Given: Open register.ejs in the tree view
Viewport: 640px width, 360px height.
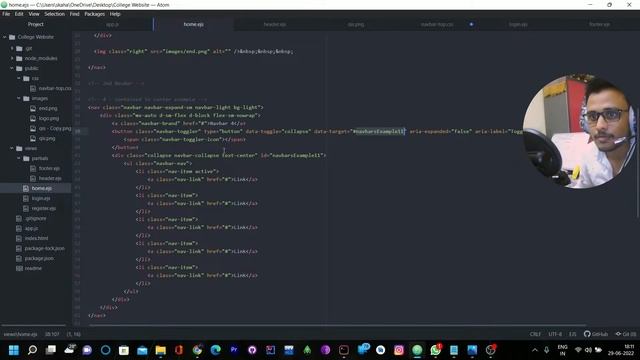Looking at the screenshot, I should click(x=40, y=208).
